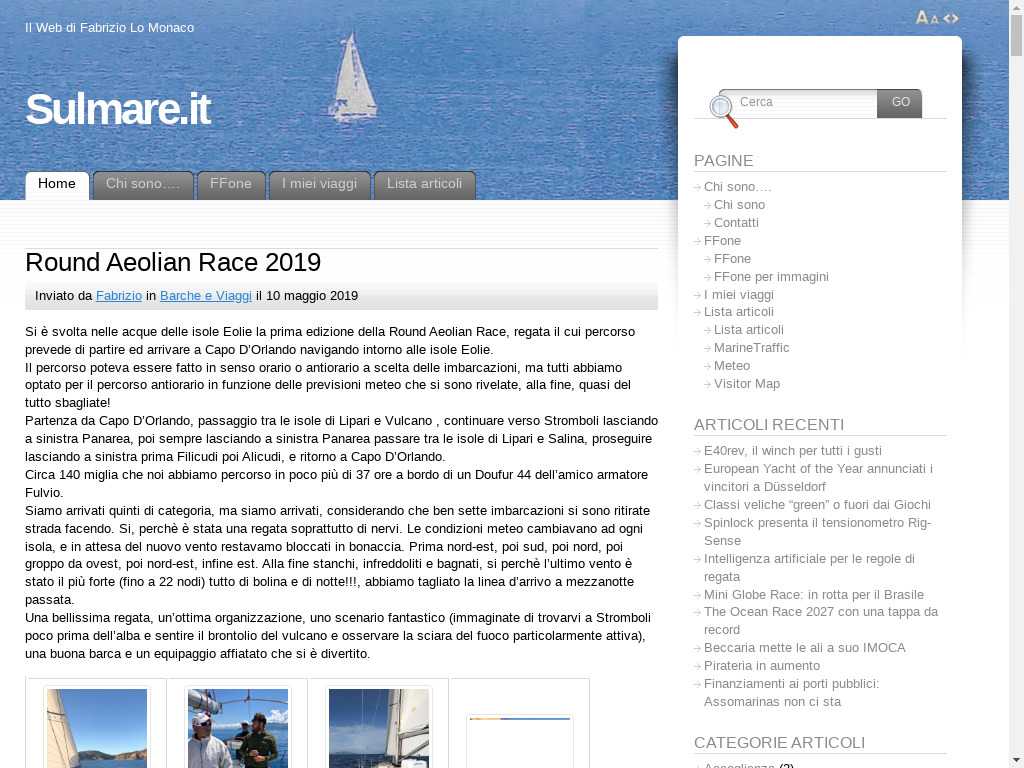Click the magnifying glass search icon
Image resolution: width=1024 pixels, height=768 pixels.
723,110
